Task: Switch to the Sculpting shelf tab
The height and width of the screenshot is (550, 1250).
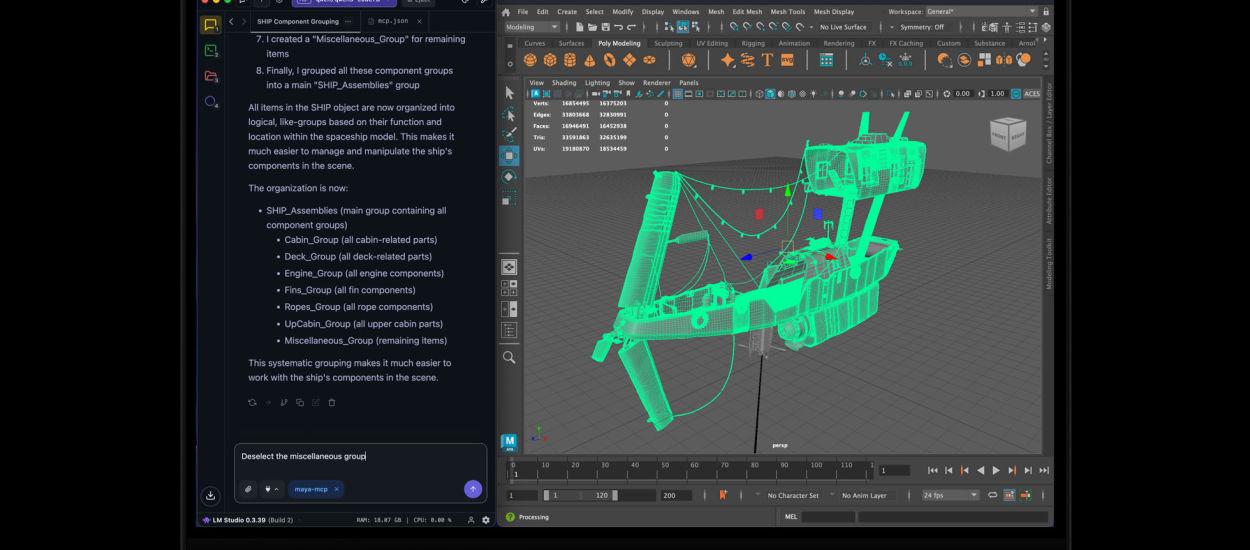Action: (x=668, y=43)
